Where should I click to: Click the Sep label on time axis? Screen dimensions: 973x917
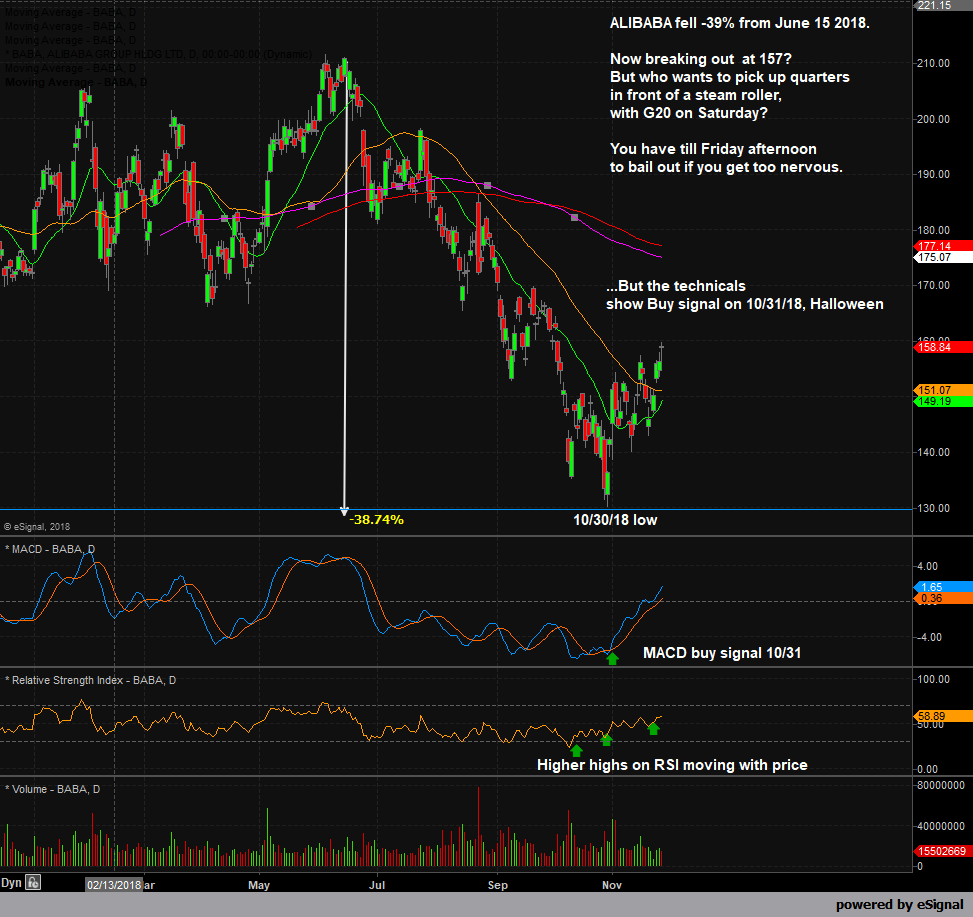pyautogui.click(x=498, y=885)
